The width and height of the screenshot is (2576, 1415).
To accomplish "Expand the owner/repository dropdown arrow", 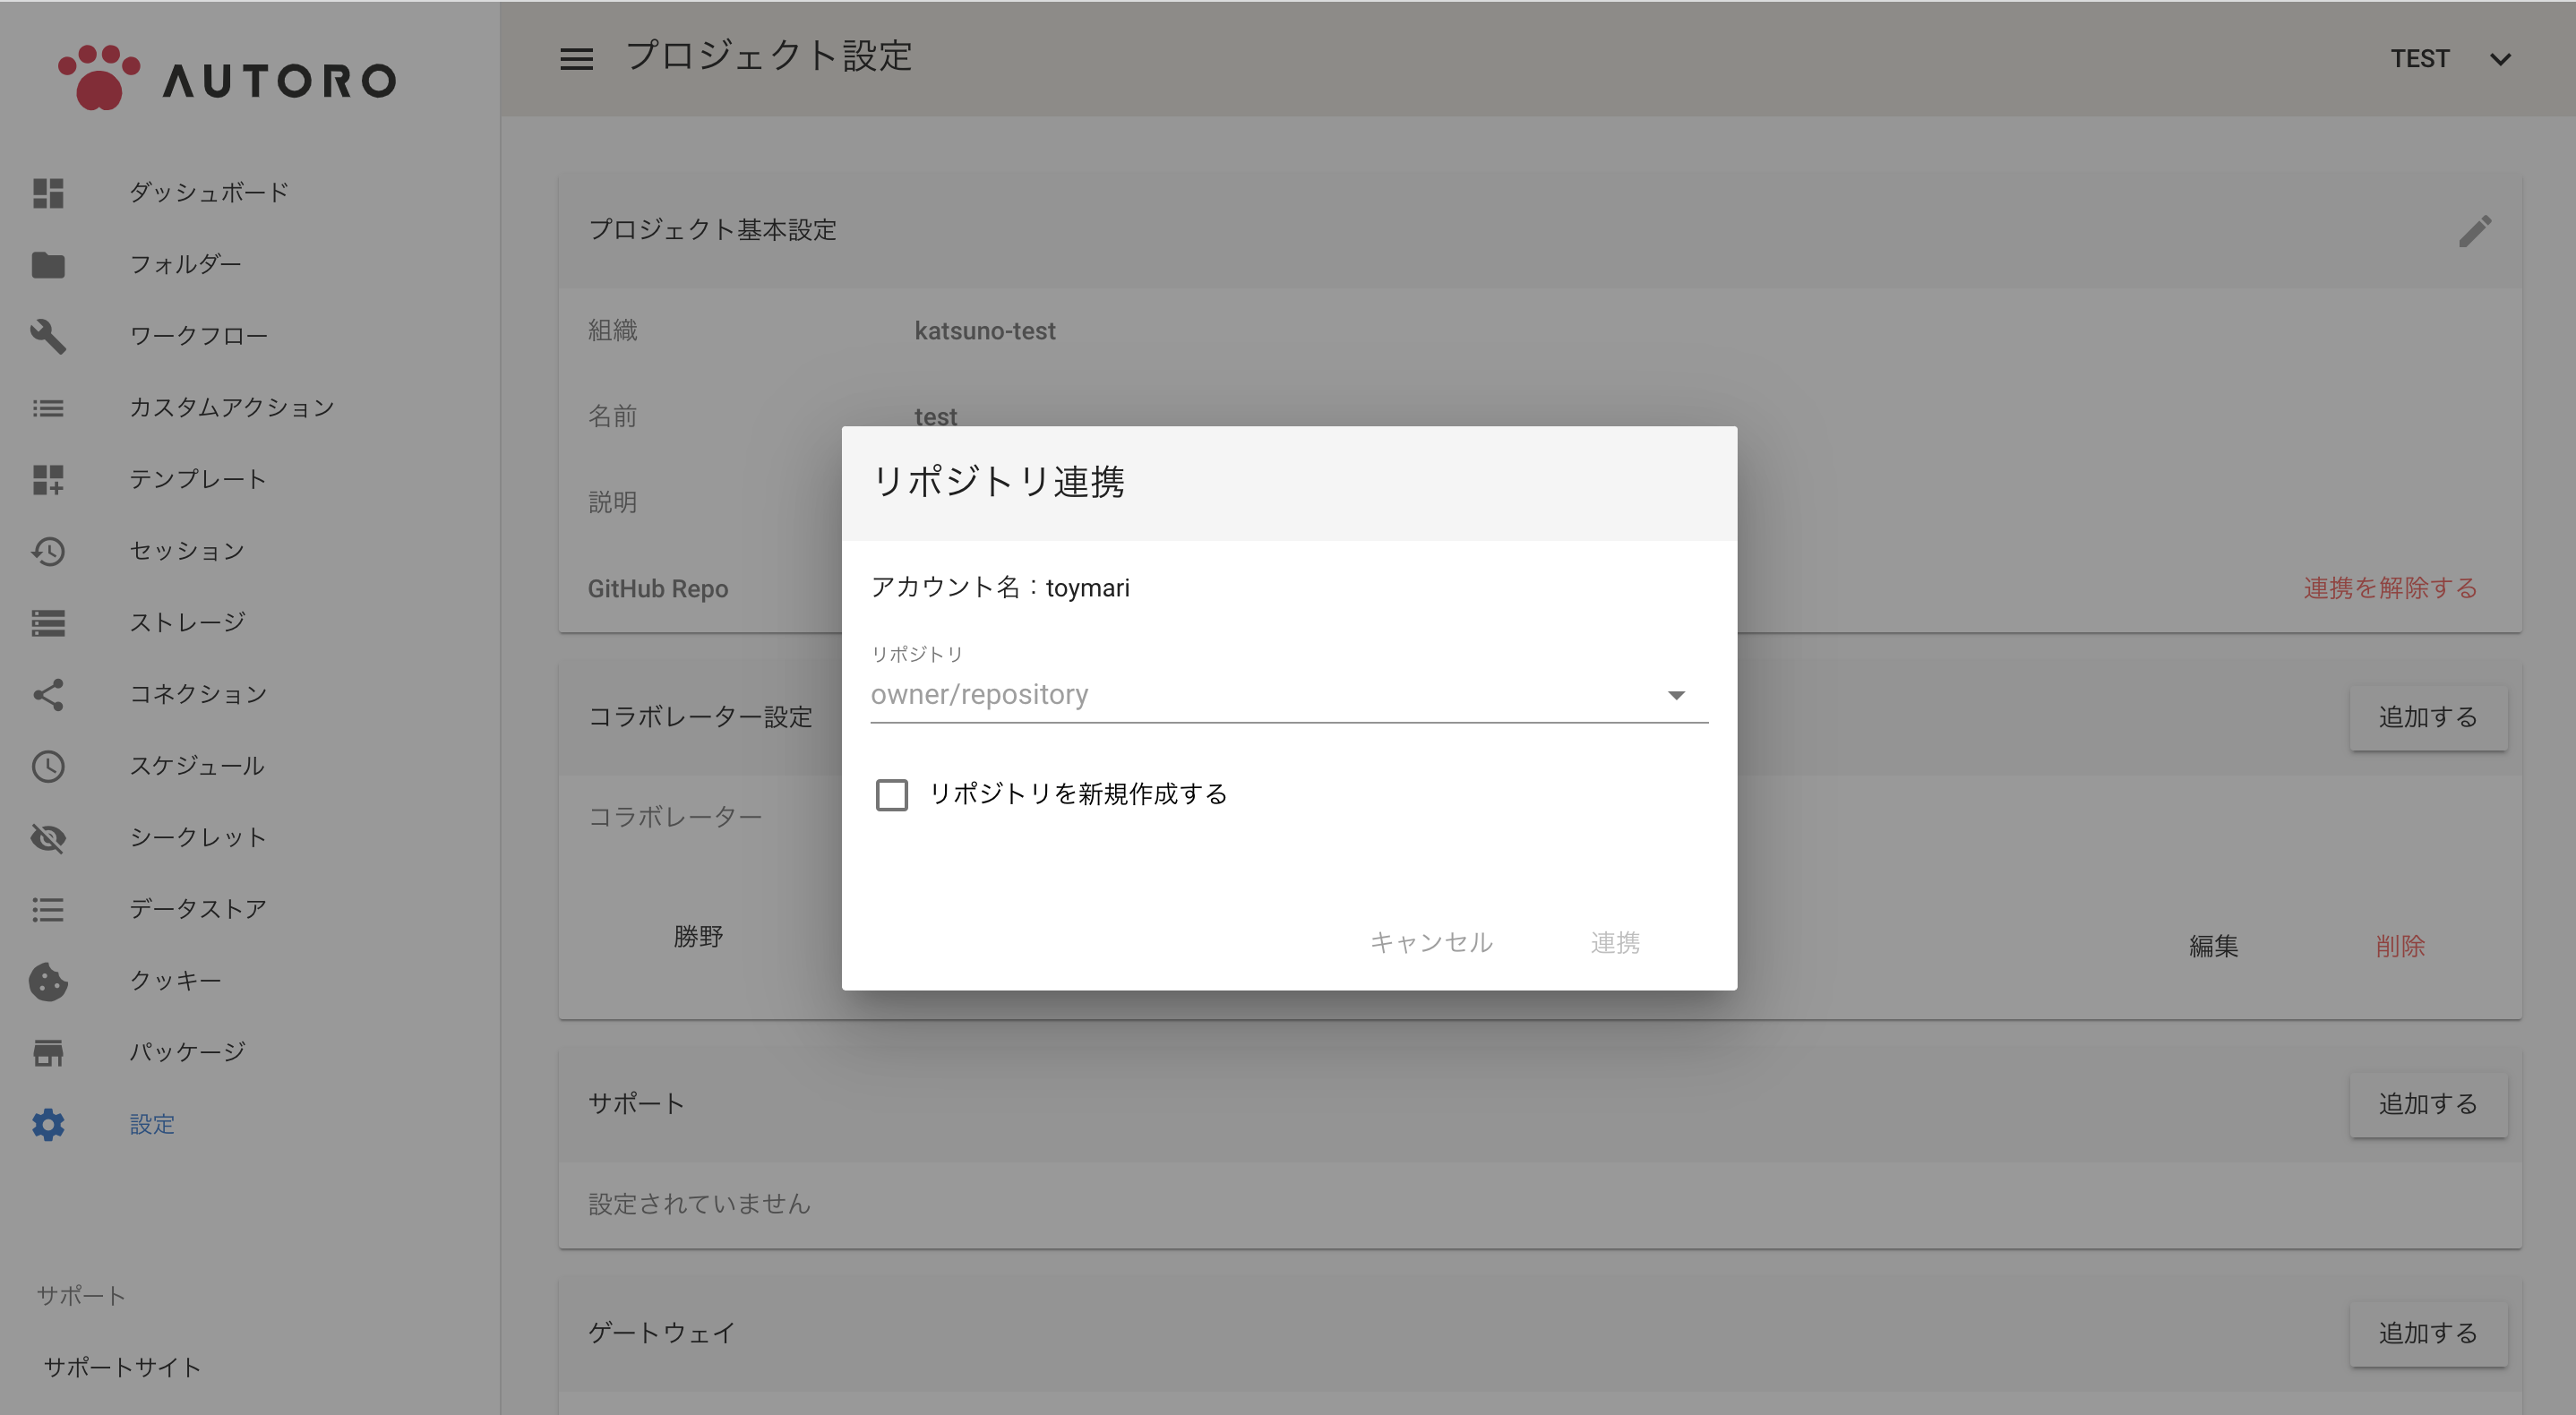I will tap(1676, 695).
